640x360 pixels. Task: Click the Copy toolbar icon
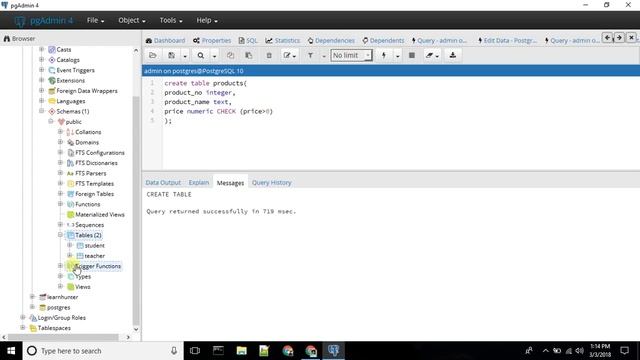point(230,56)
